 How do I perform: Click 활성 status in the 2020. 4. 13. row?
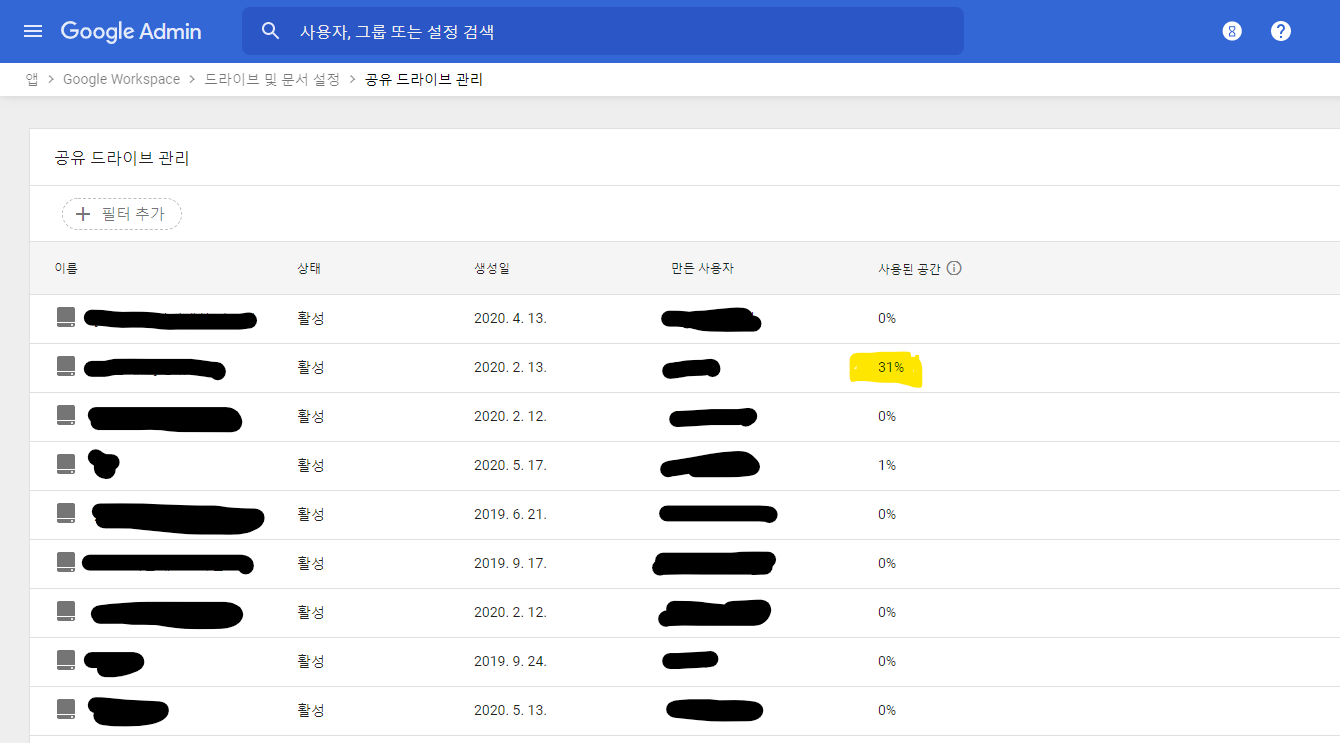point(311,318)
